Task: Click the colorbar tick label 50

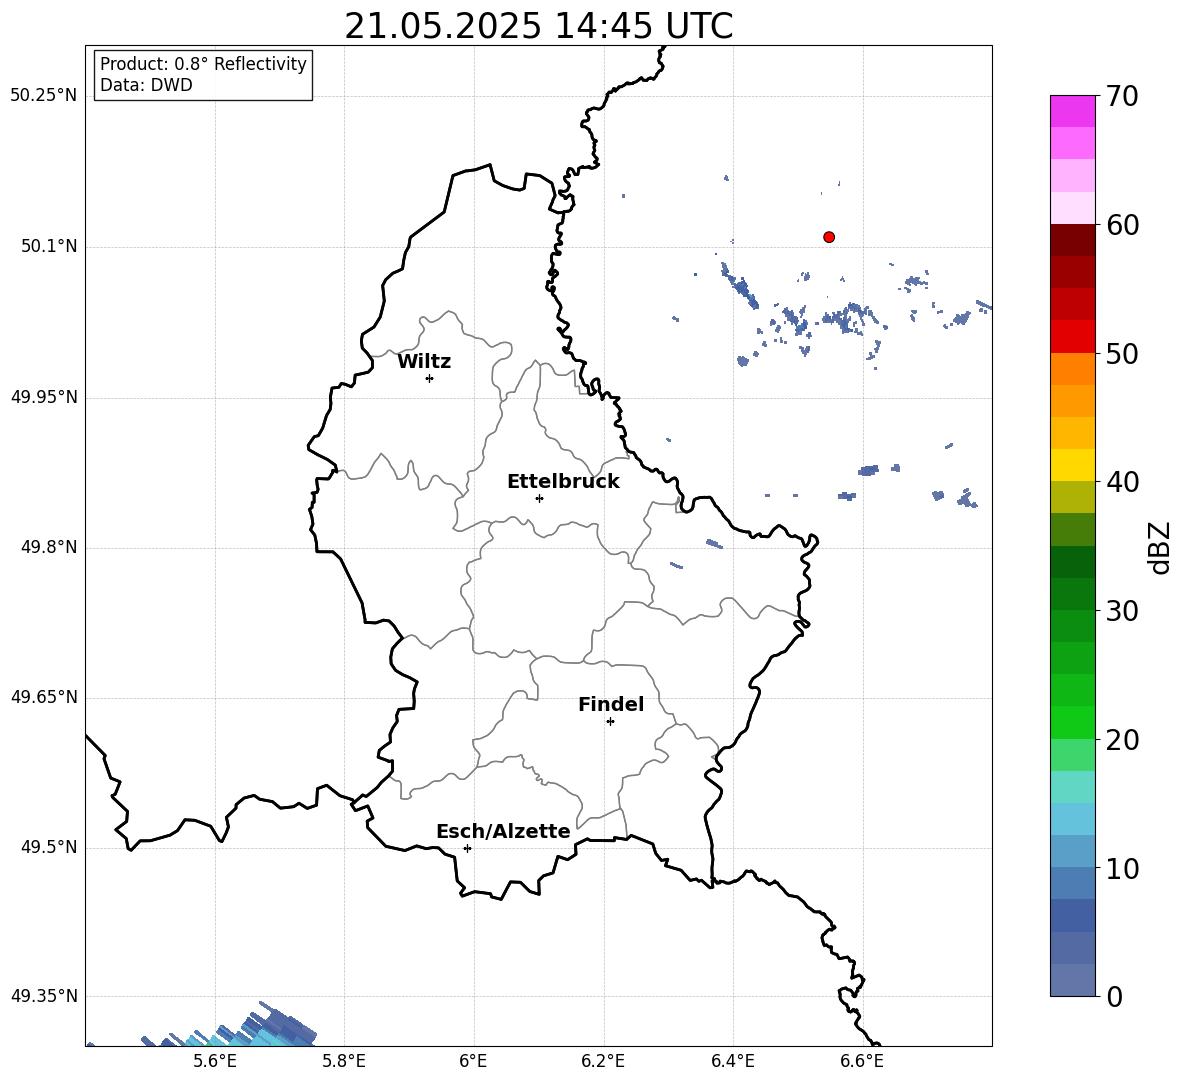Action: point(1122,354)
